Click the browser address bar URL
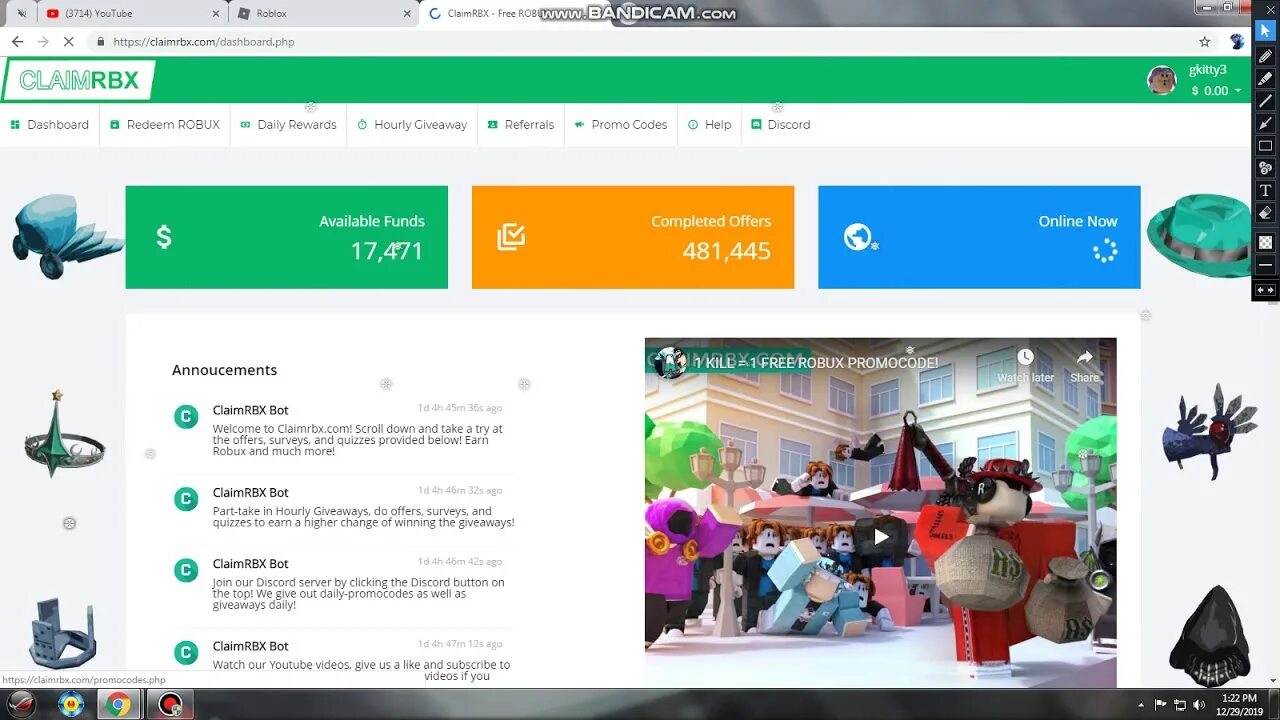Image resolution: width=1280 pixels, height=720 pixels. point(204,42)
